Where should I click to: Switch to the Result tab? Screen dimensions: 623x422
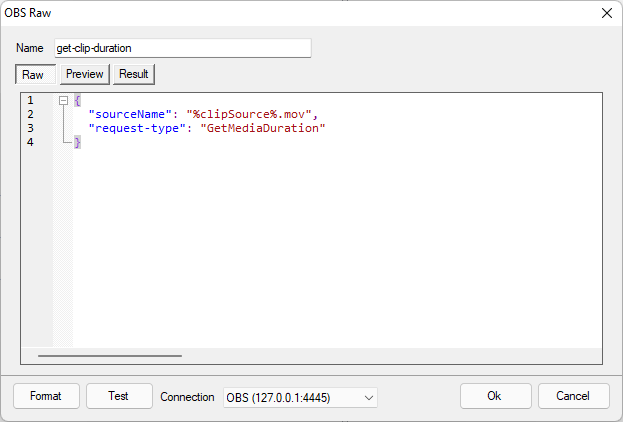pos(133,74)
